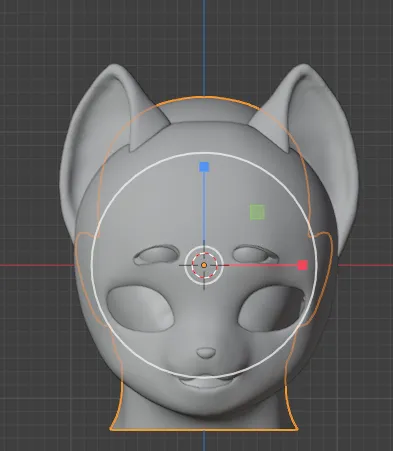Click the green plane scale handle

click(x=257, y=212)
